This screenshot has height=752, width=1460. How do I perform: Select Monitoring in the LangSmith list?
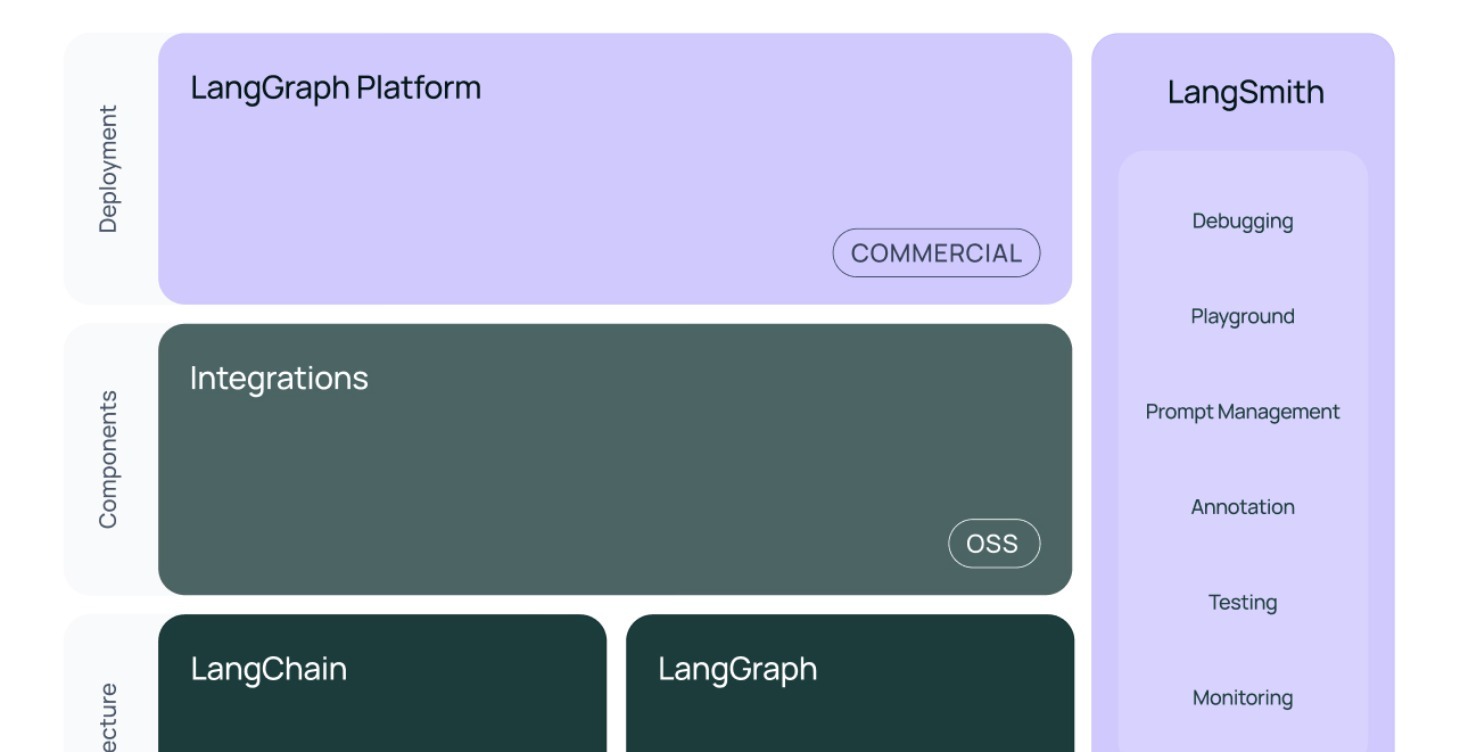[1242, 698]
